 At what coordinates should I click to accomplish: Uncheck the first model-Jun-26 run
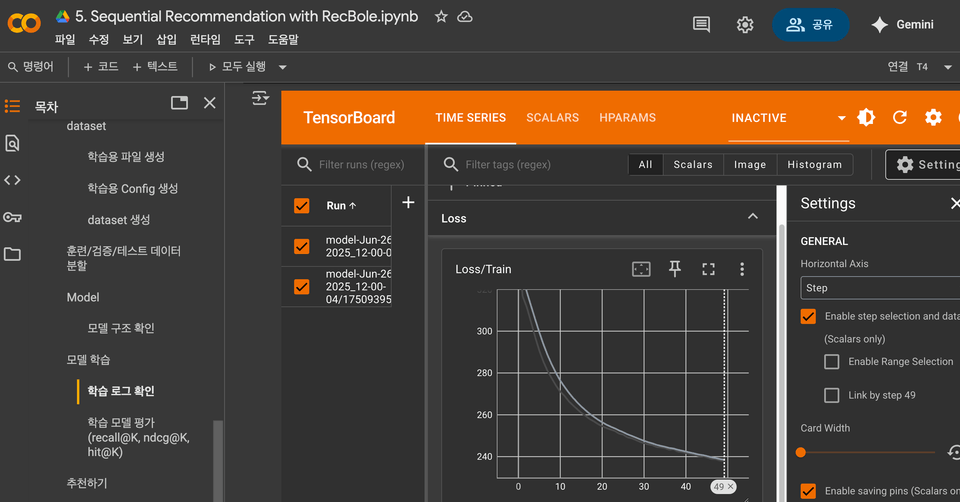[x=301, y=246]
